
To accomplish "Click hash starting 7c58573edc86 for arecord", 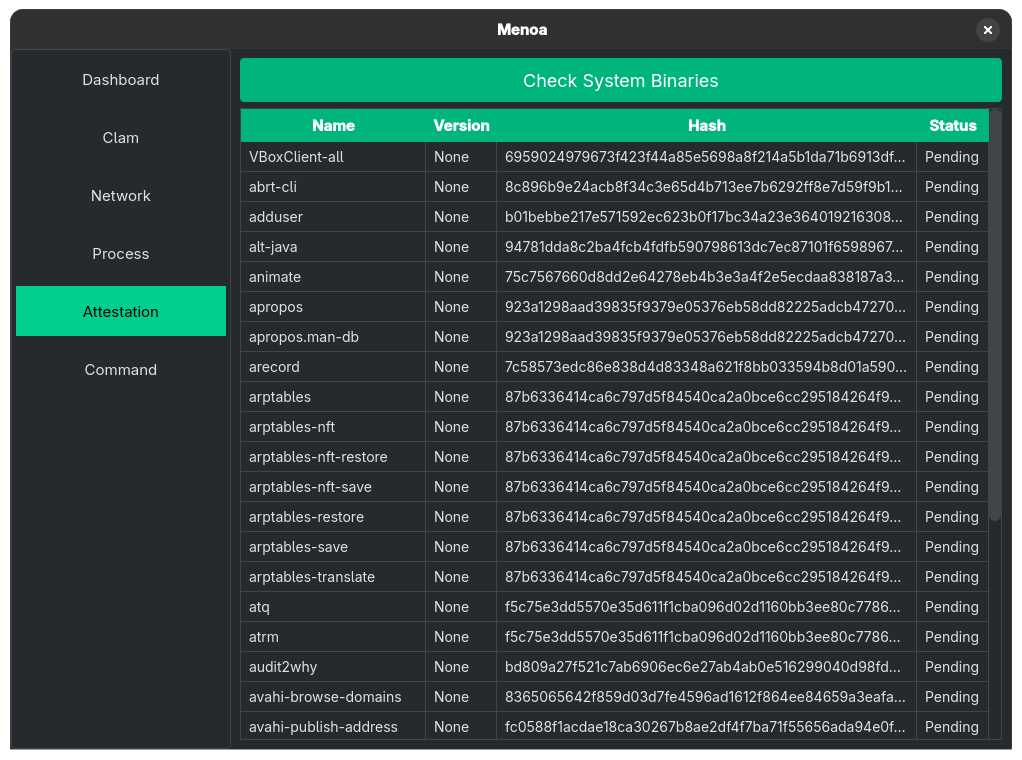I will pyautogui.click(x=705, y=367).
